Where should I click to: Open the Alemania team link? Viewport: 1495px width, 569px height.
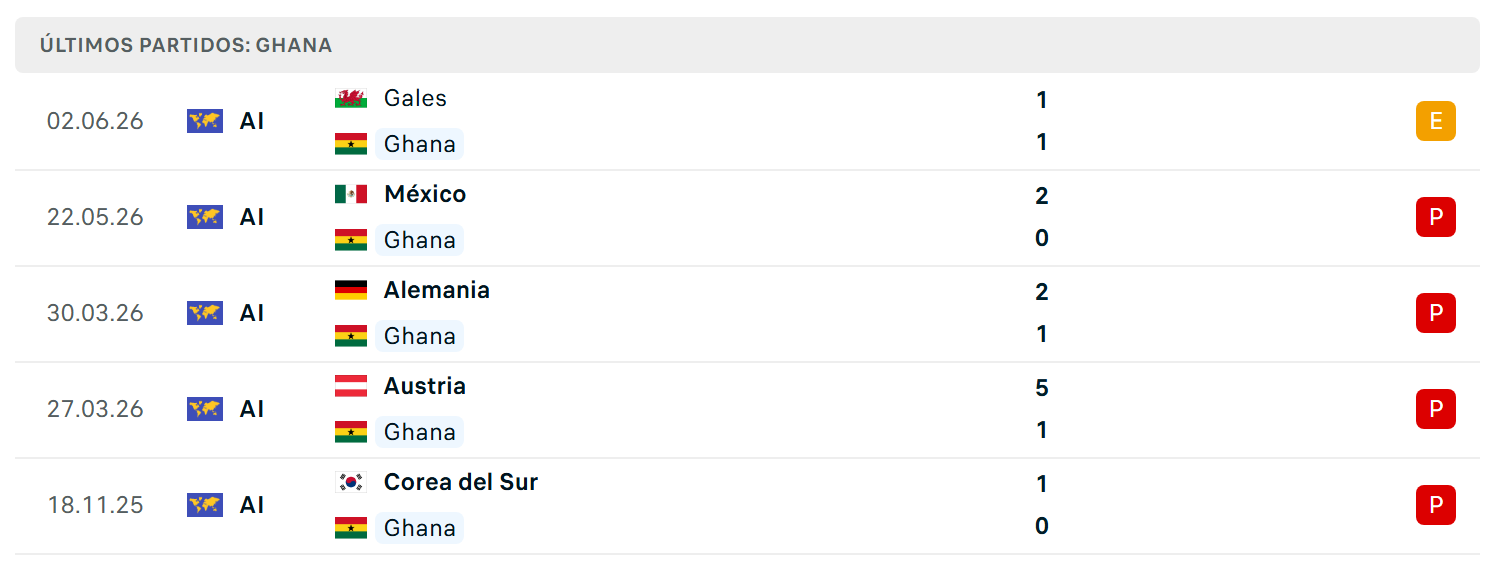pos(437,290)
